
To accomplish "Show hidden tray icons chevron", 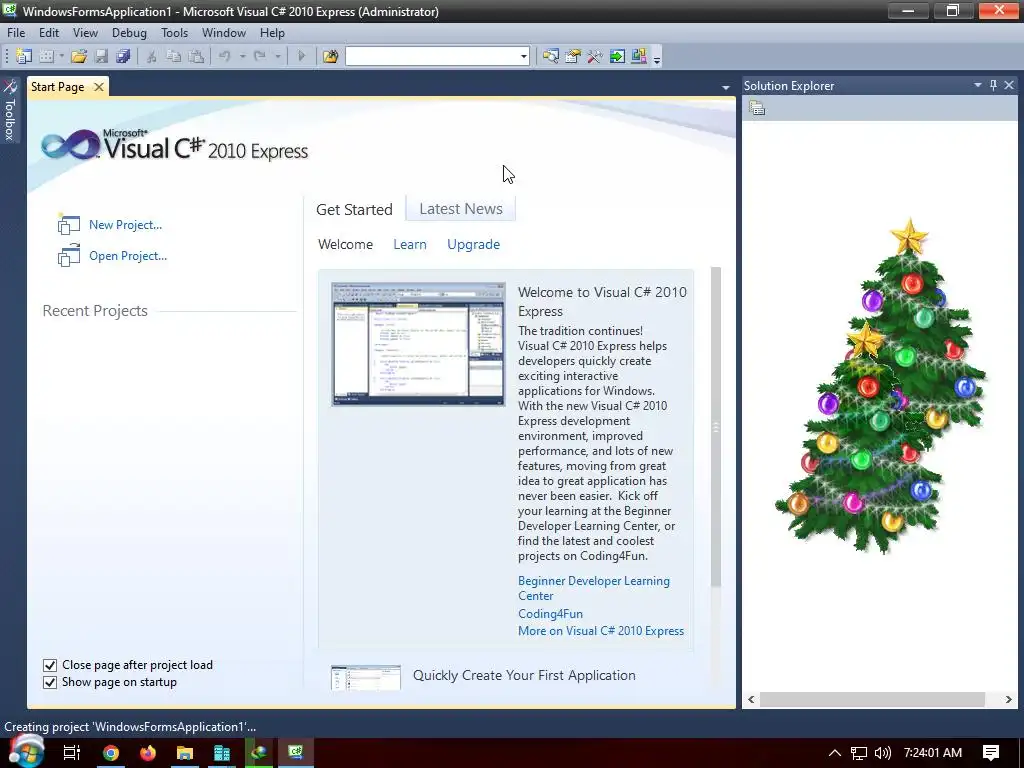I will pyautogui.click(x=835, y=753).
